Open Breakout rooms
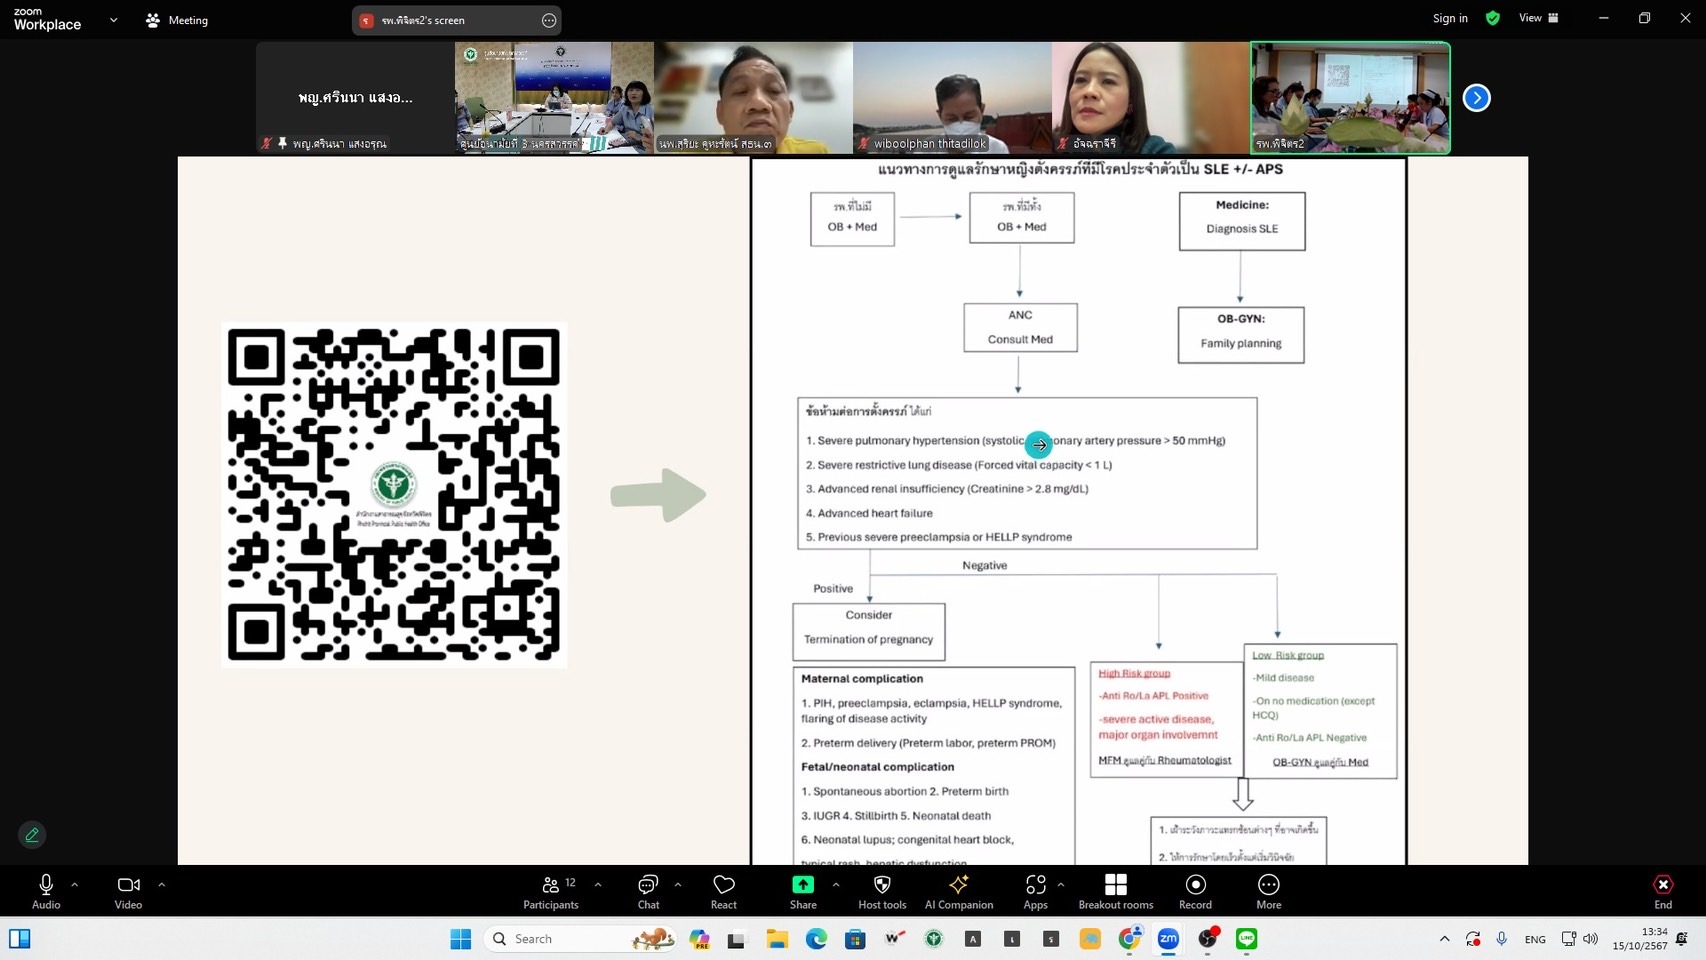The width and height of the screenshot is (1706, 960). pyautogui.click(x=1116, y=891)
